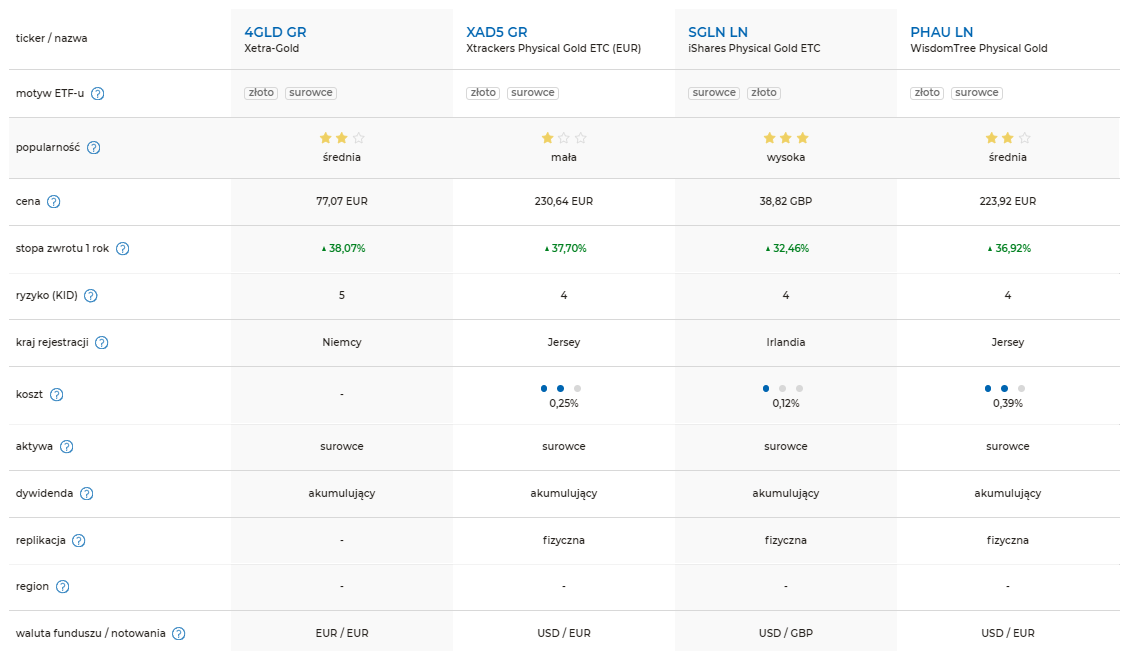Click popularity stars for XAD5 GR
Image resolution: width=1121 pixels, height=651 pixels.
564,138
